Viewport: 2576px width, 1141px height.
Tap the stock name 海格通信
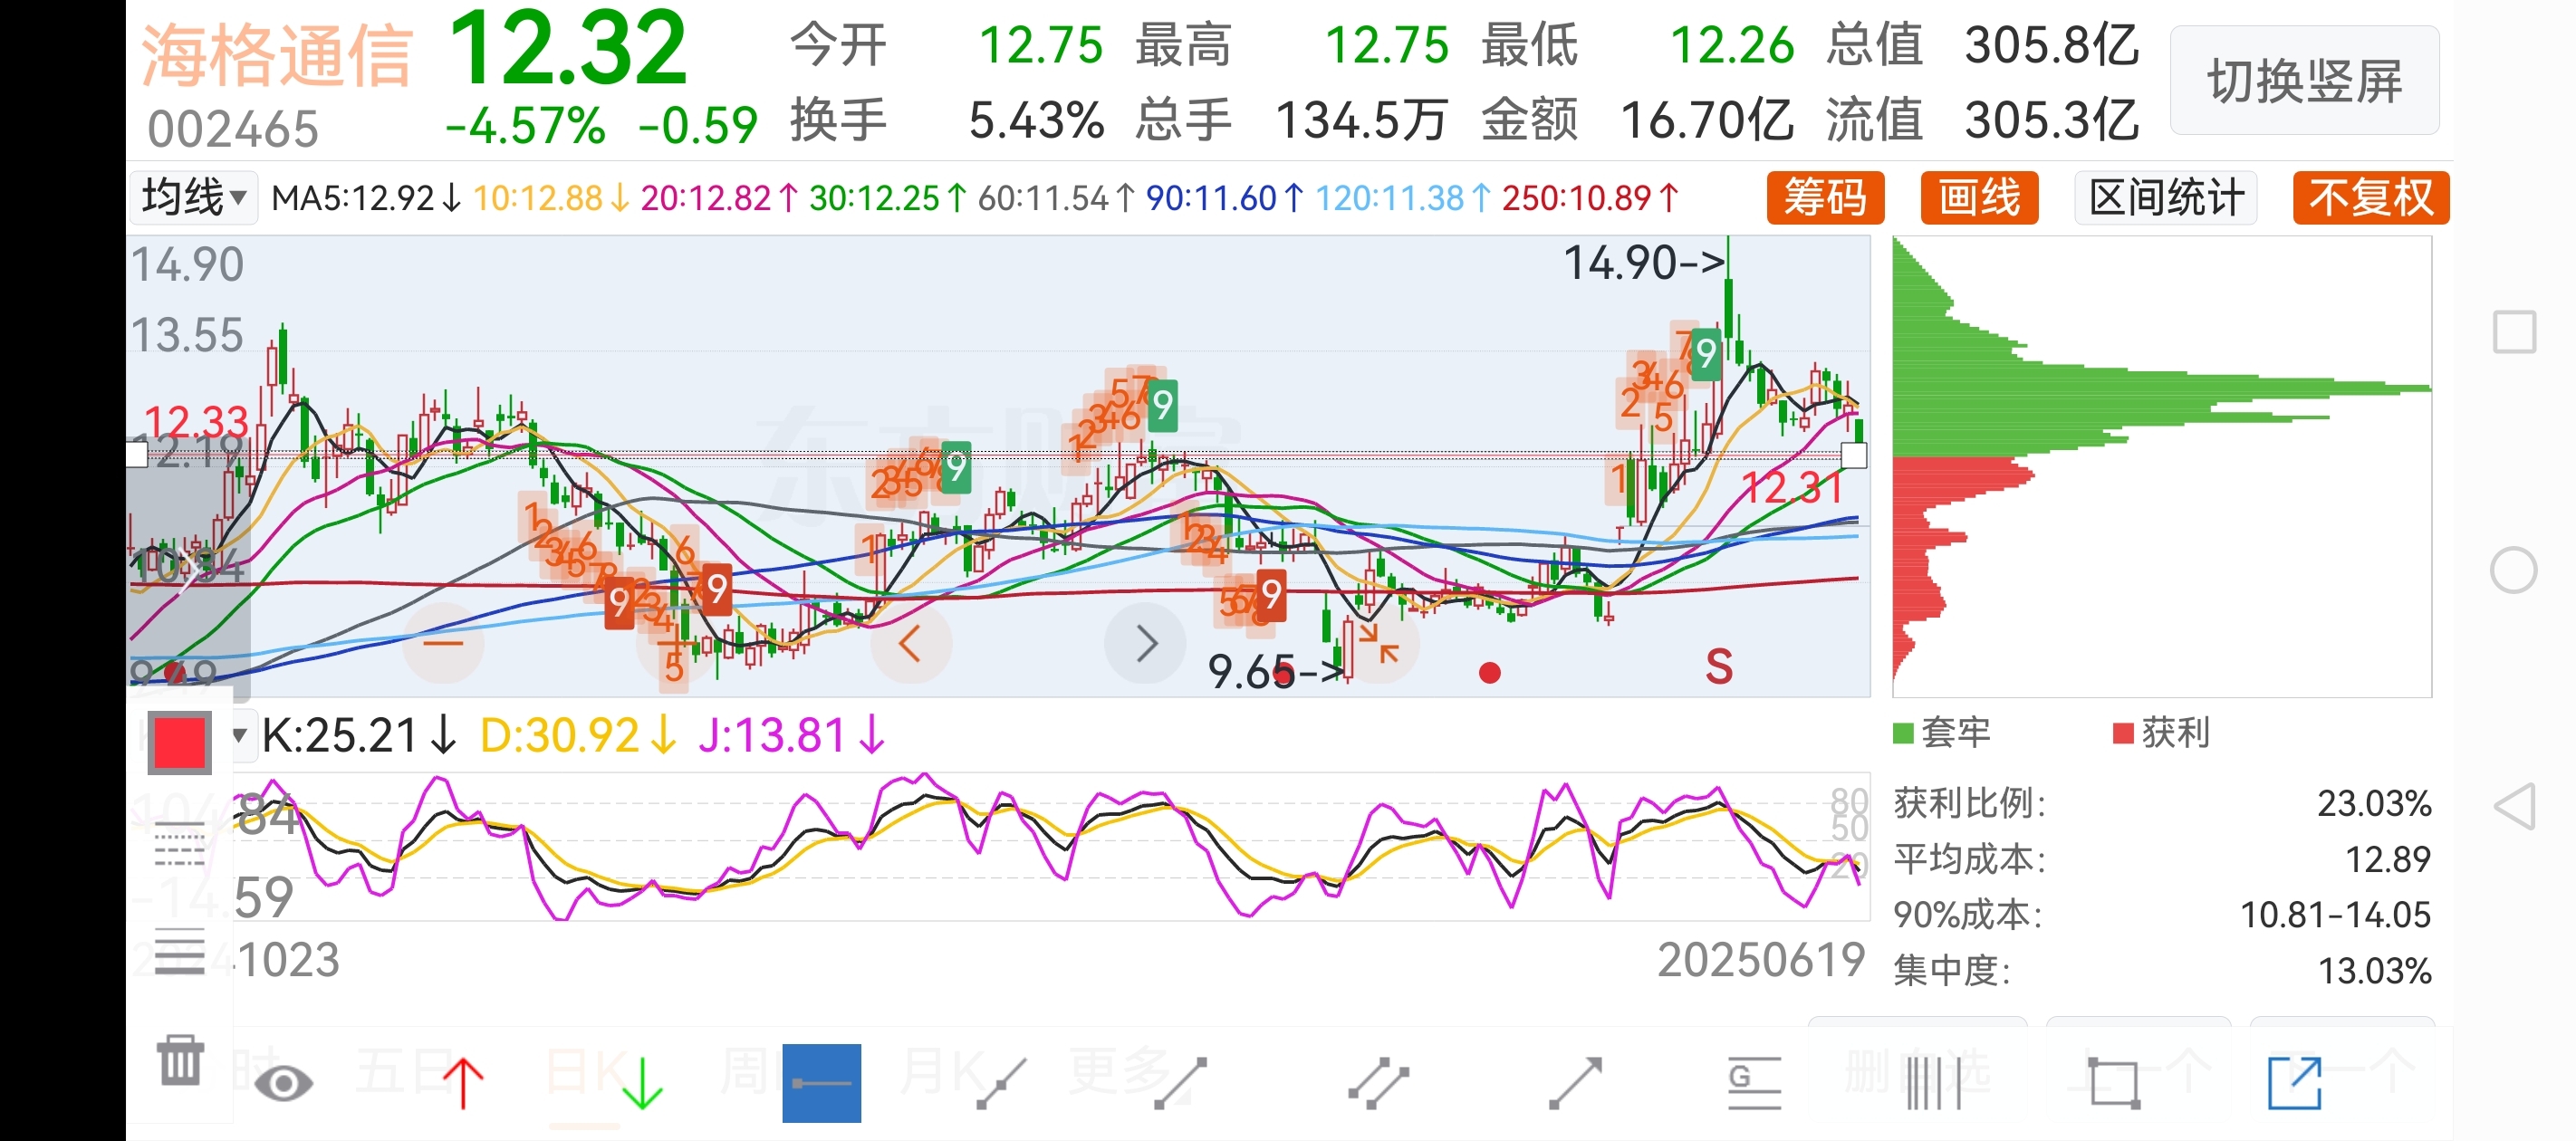(276, 55)
